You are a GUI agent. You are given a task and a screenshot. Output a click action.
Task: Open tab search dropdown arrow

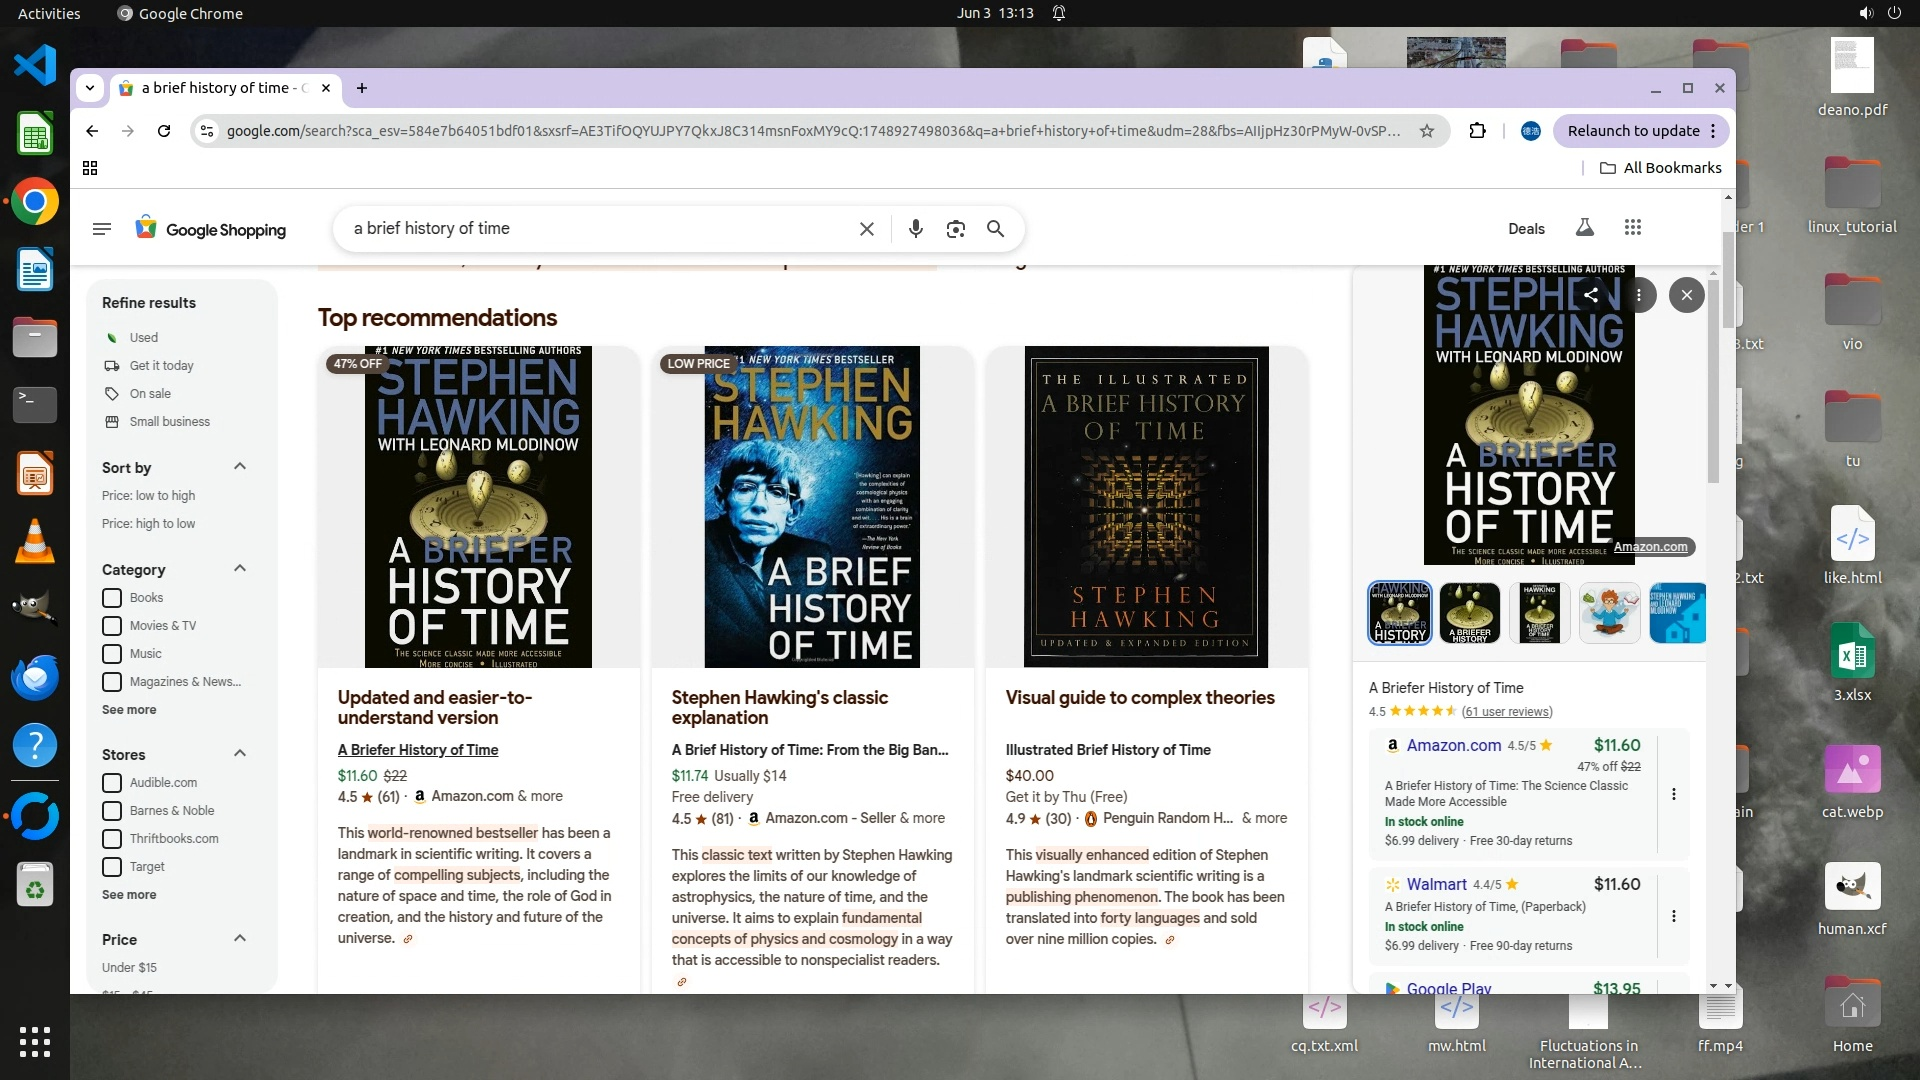click(90, 88)
